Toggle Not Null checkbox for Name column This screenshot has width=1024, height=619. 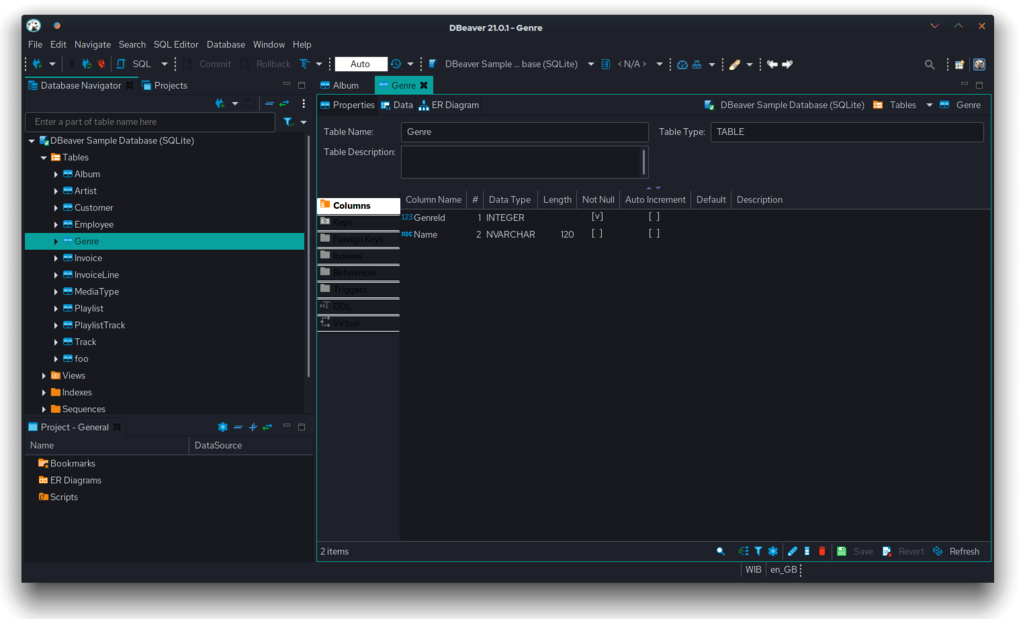(x=597, y=234)
